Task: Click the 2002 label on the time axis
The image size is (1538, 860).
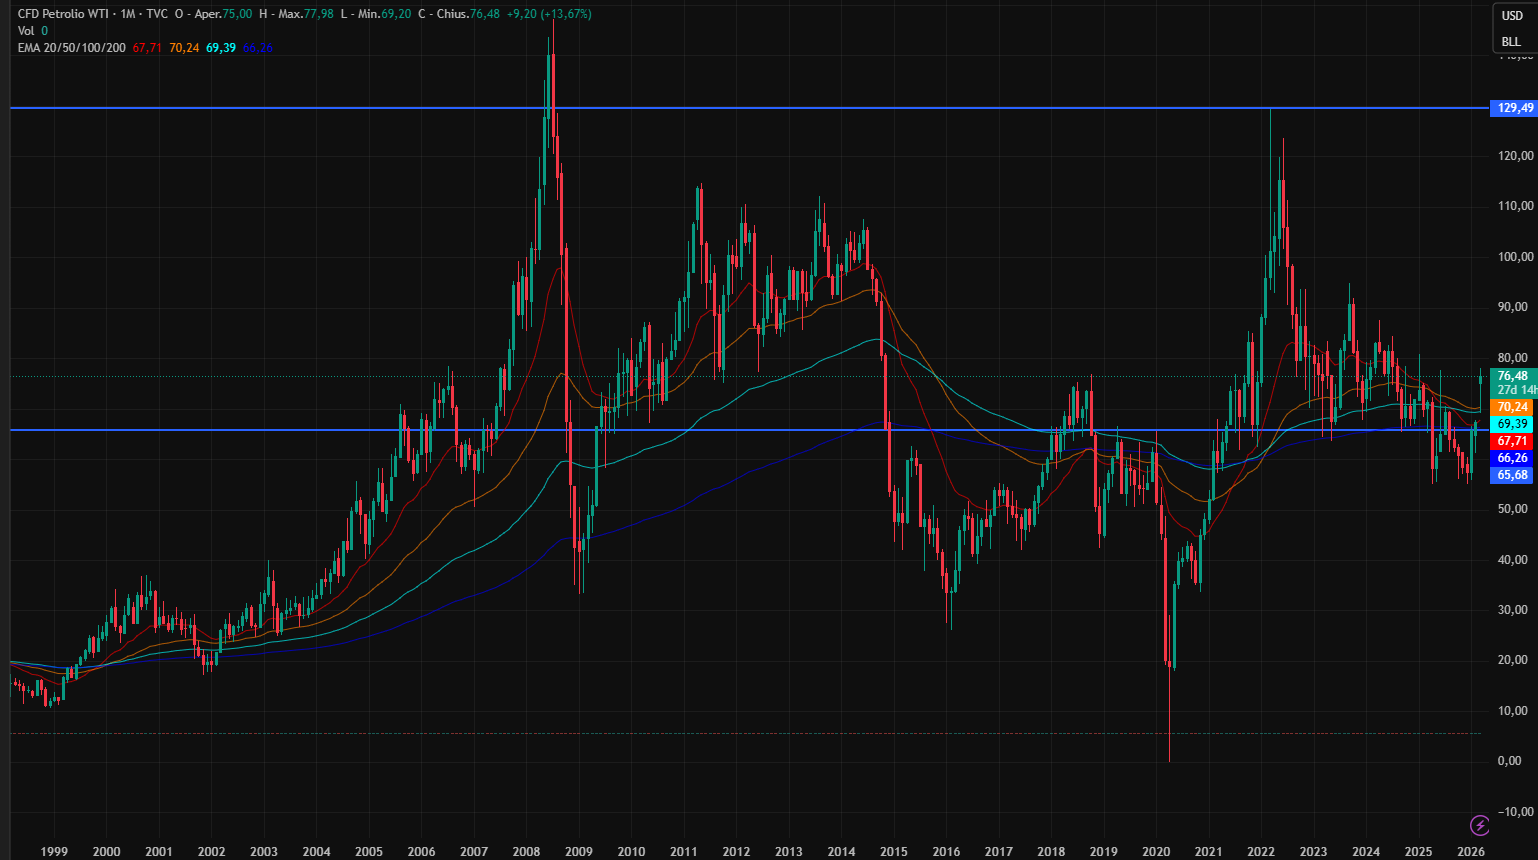Action: click(x=211, y=852)
